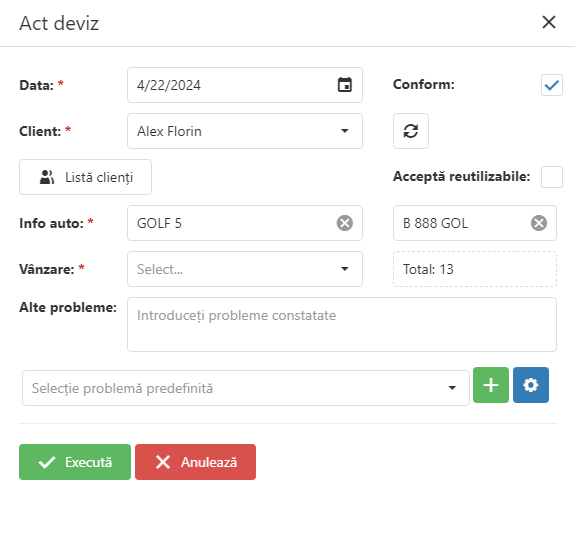The image size is (575, 548).
Task: Click the Anulează button
Action: (195, 462)
